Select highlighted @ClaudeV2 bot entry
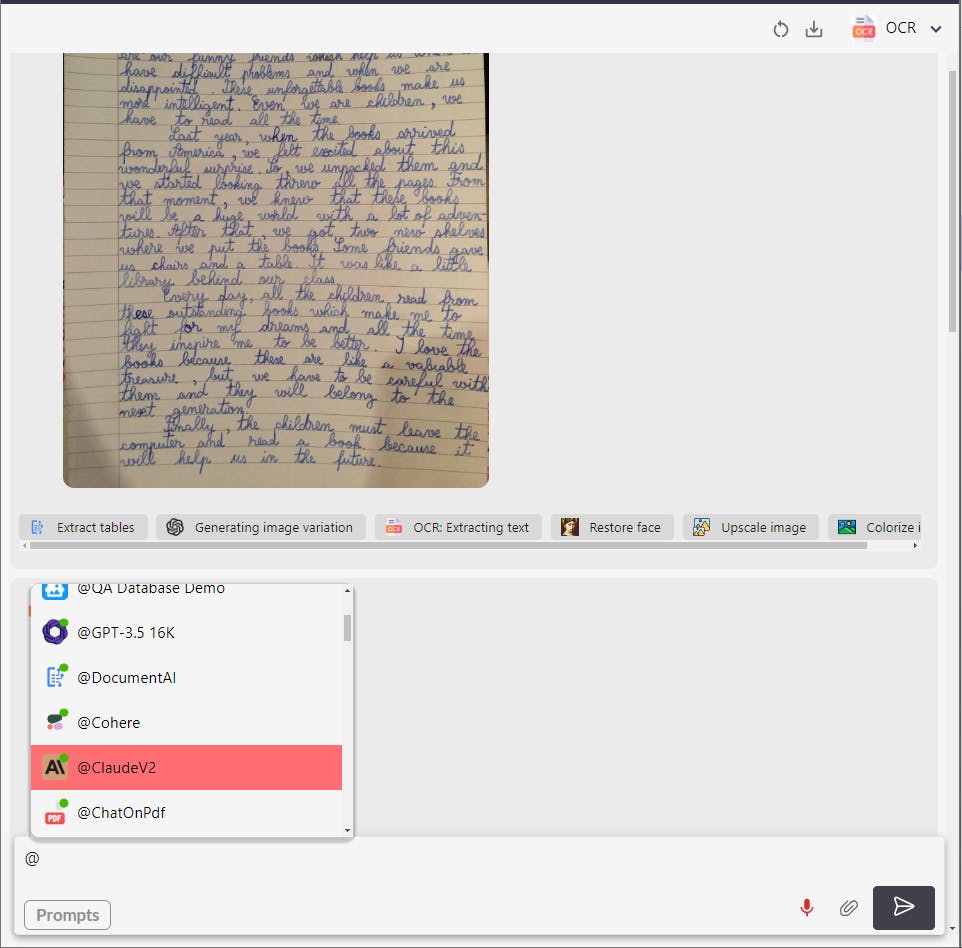The image size is (962, 948). pos(187,768)
